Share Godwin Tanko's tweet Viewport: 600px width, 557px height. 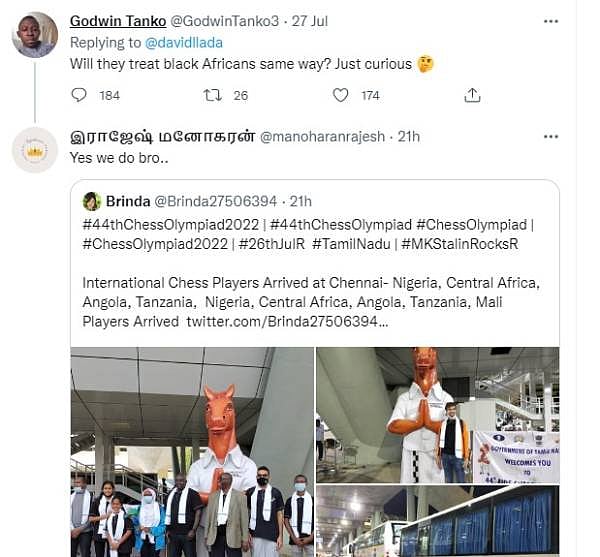[472, 95]
